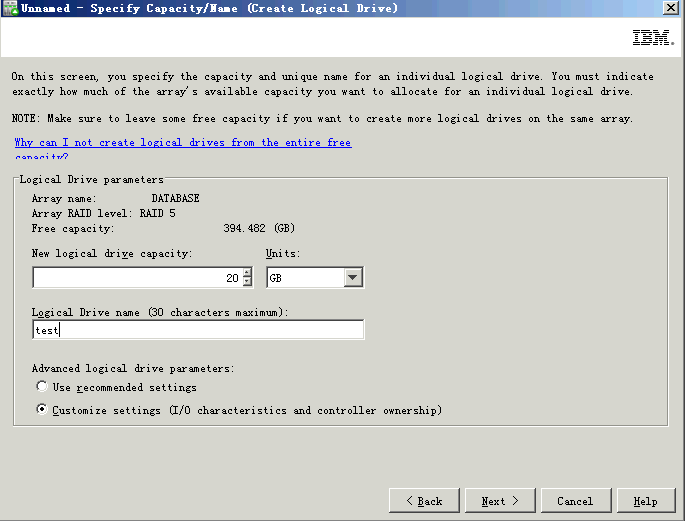Click the IBM logo in the header

click(x=652, y=39)
